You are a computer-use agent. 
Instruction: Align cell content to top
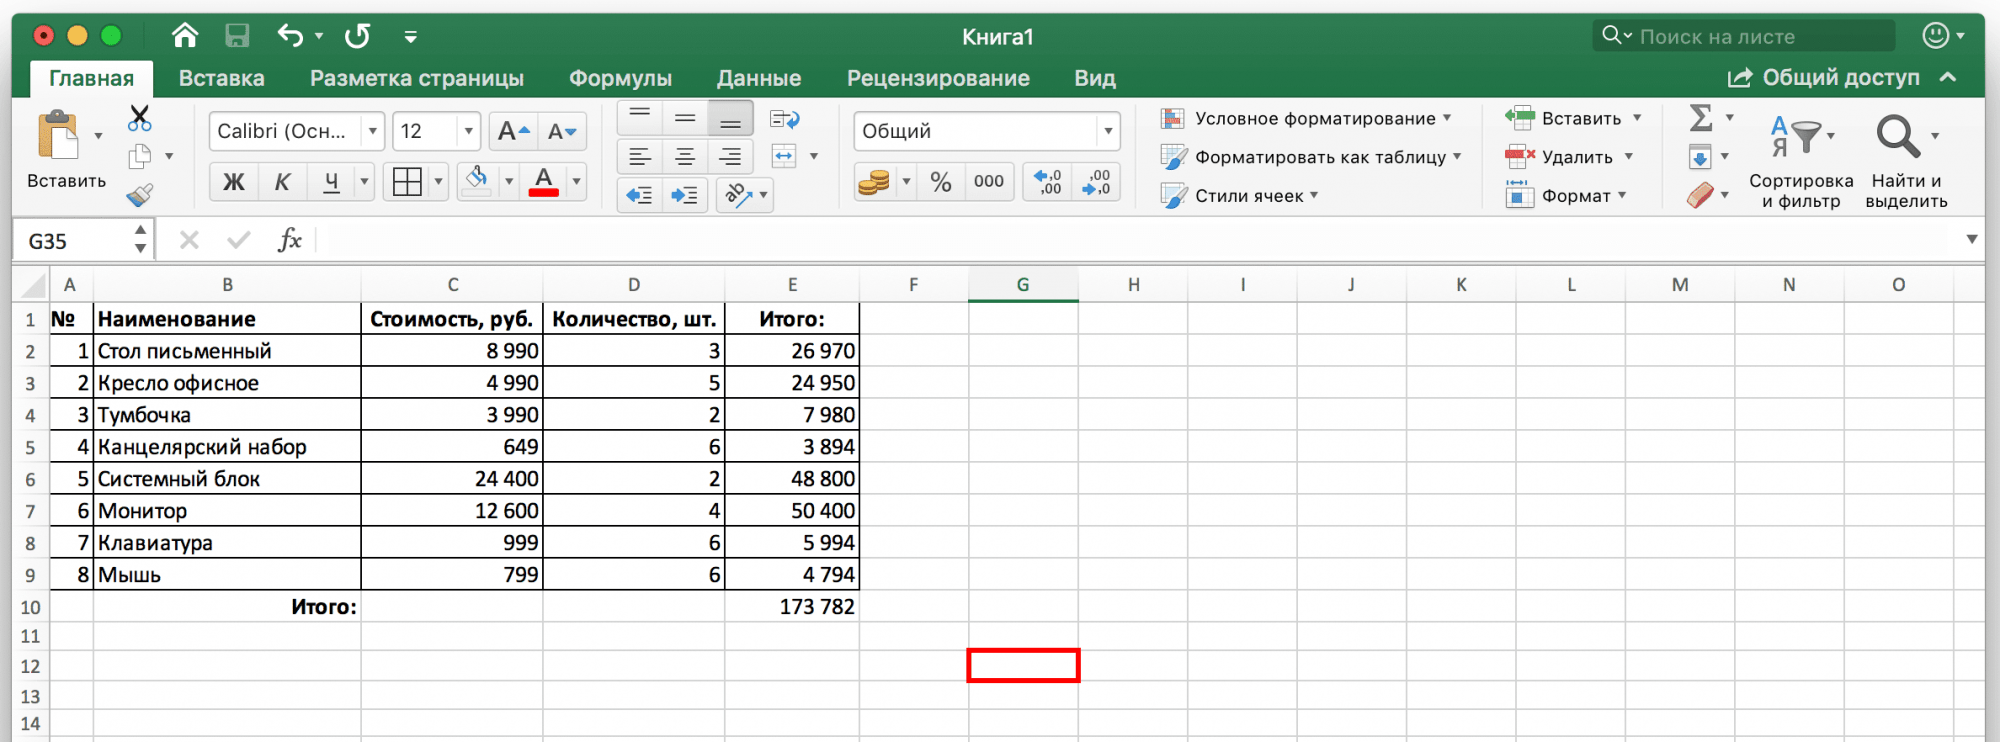pos(640,119)
